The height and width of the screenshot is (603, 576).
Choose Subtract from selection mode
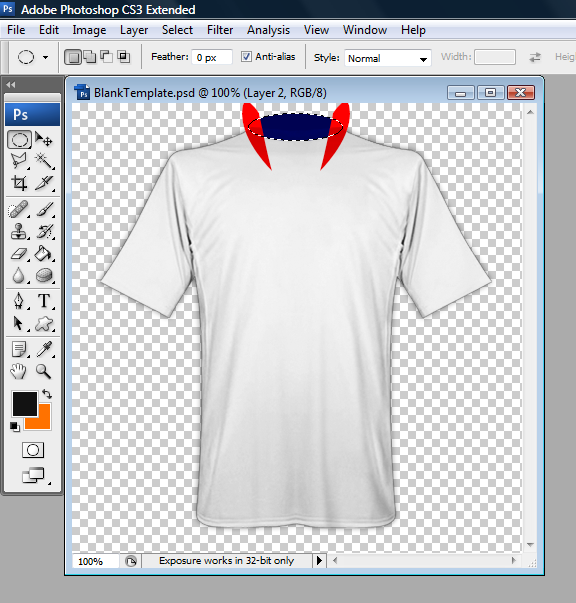107,57
